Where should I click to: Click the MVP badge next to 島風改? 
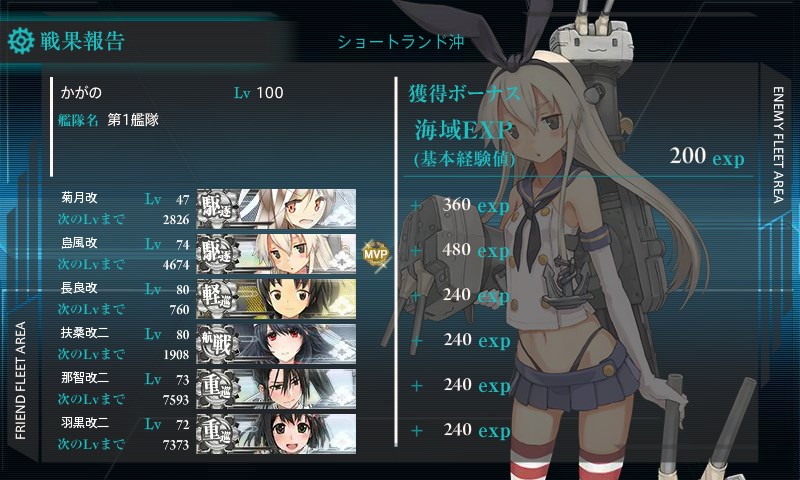point(376,254)
